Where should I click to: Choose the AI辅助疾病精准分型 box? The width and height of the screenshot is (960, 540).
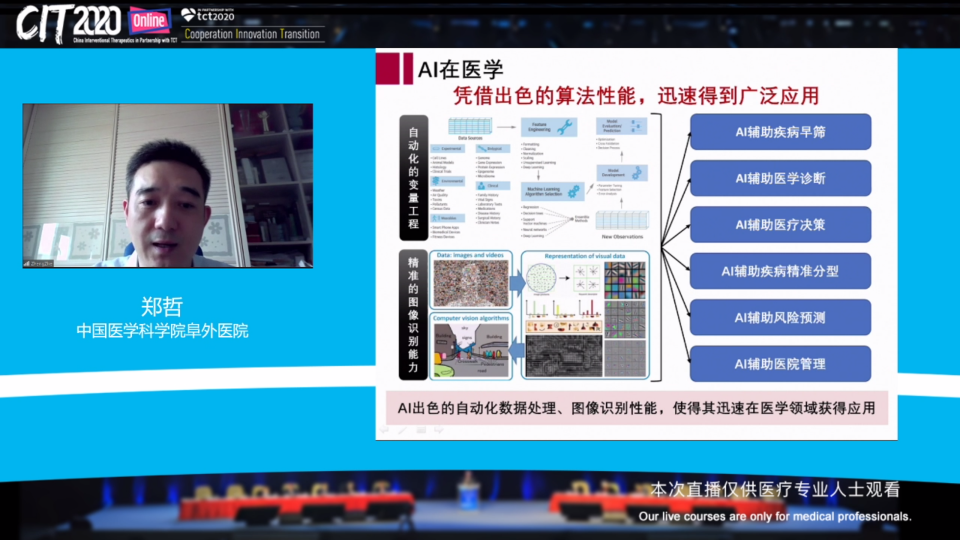pyautogui.click(x=780, y=271)
